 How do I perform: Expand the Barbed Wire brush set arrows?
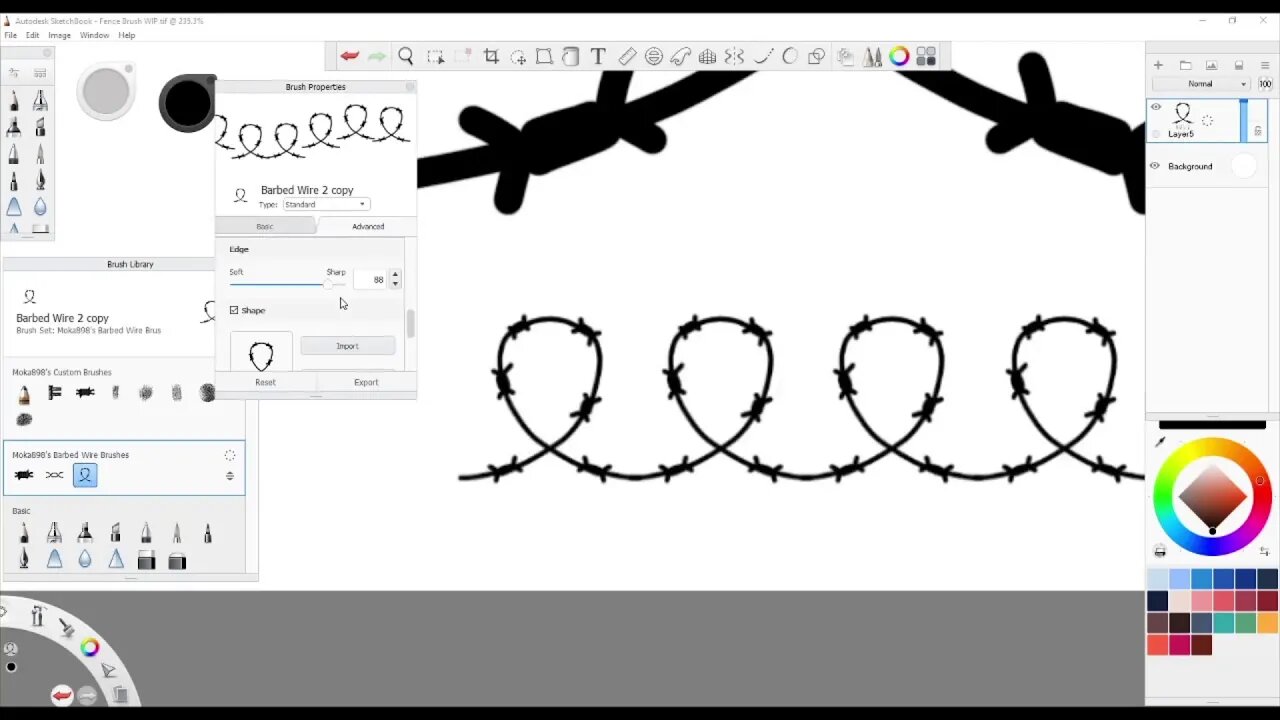tap(230, 476)
